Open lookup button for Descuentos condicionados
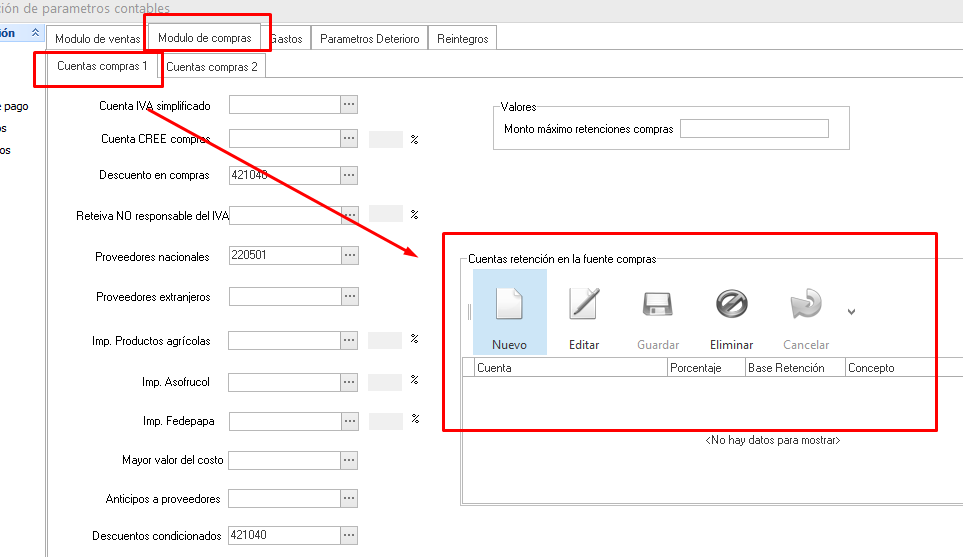This screenshot has width=963, height=557. point(349,535)
